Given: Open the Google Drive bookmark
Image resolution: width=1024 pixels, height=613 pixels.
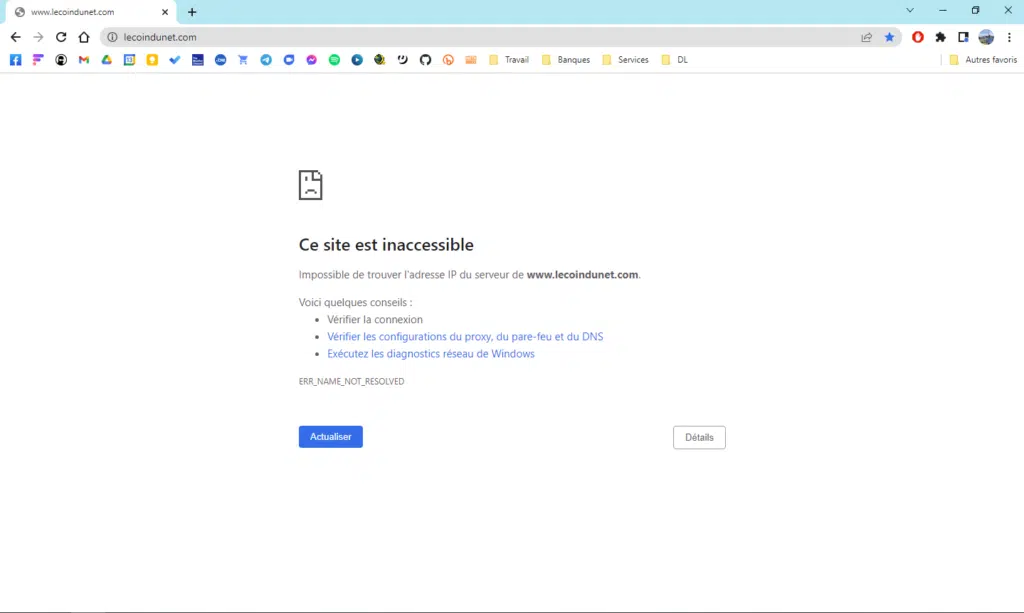Looking at the screenshot, I should pyautogui.click(x=106, y=59).
